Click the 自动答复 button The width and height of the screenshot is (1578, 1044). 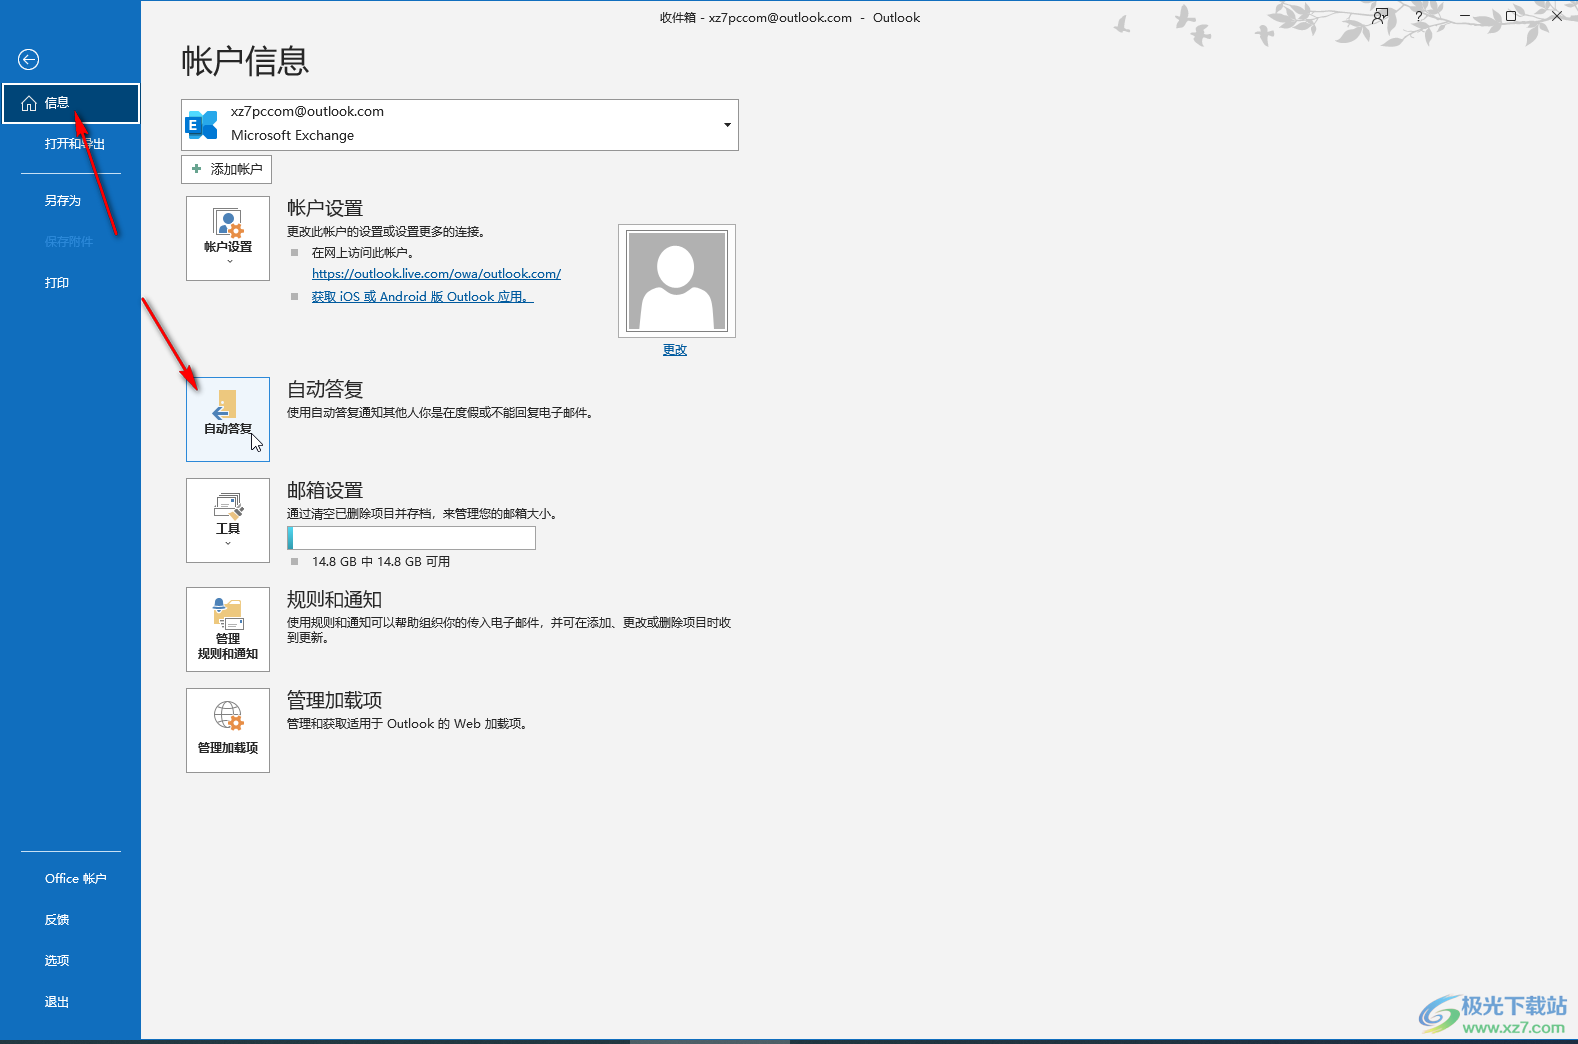coord(228,419)
